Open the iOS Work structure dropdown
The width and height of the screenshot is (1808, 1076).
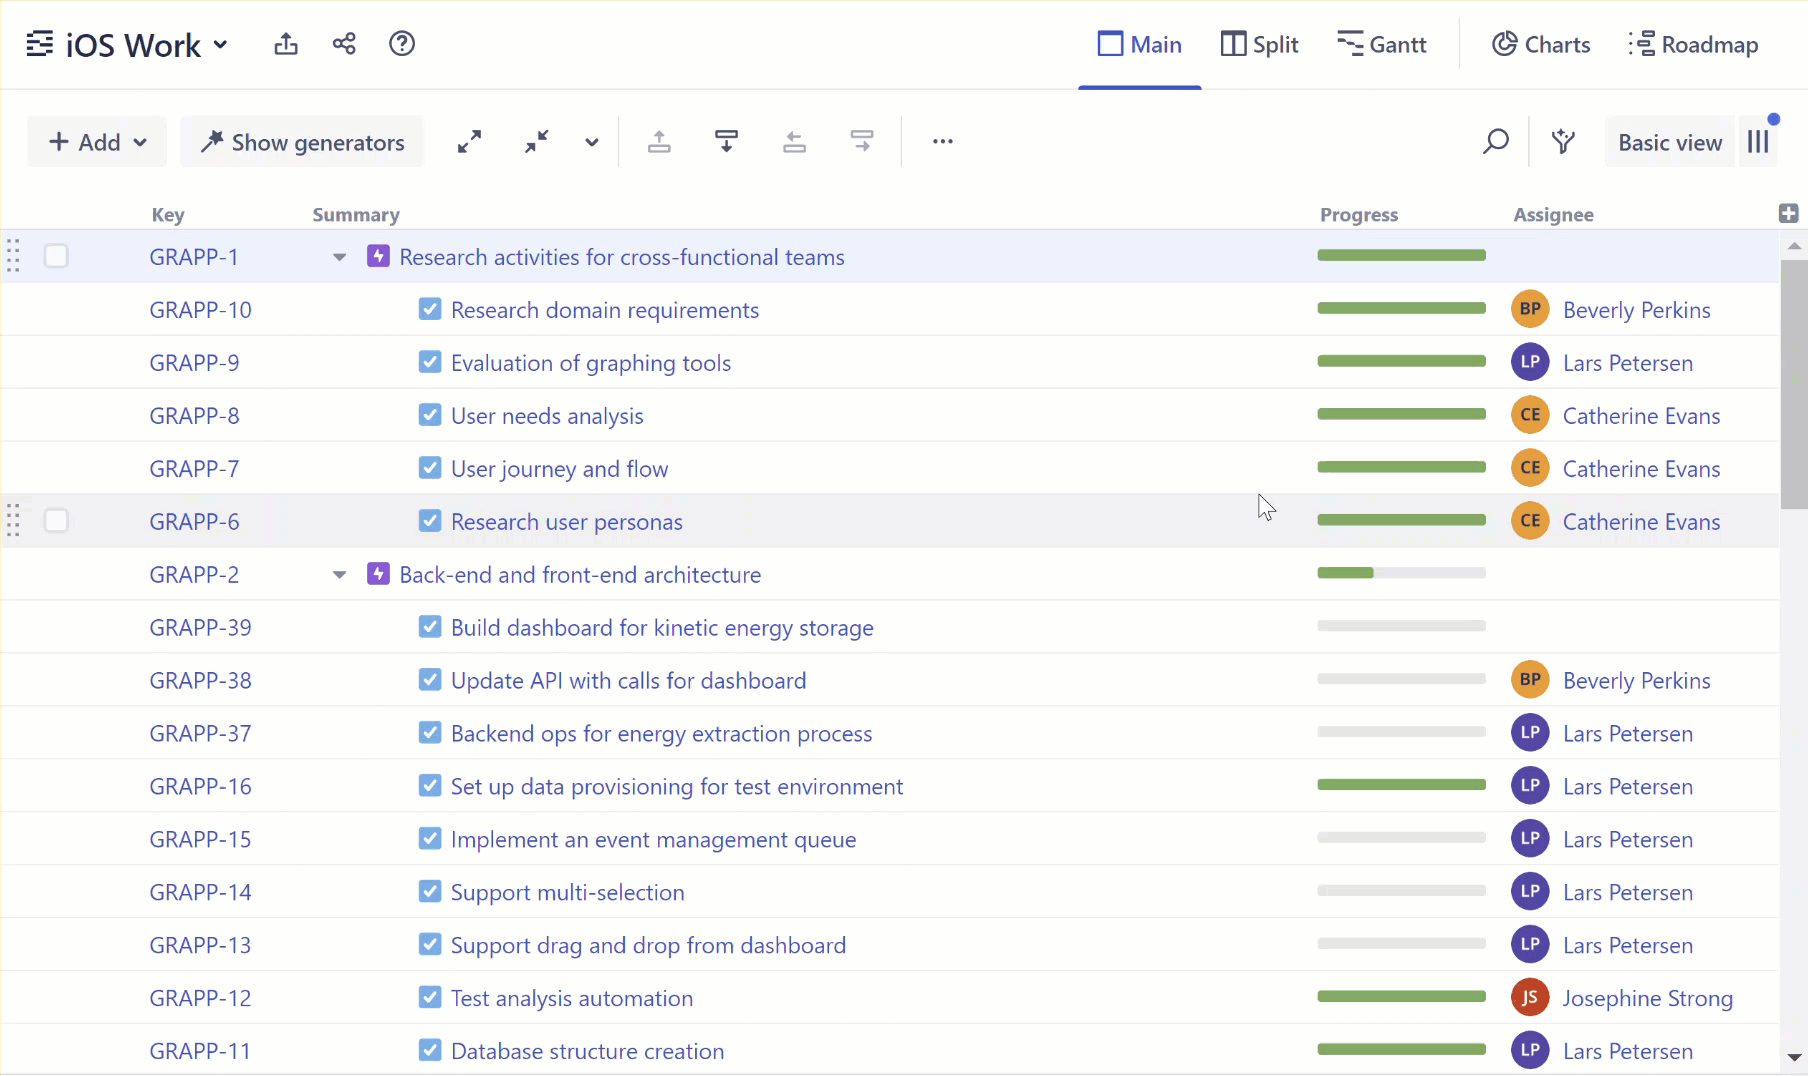point(220,44)
